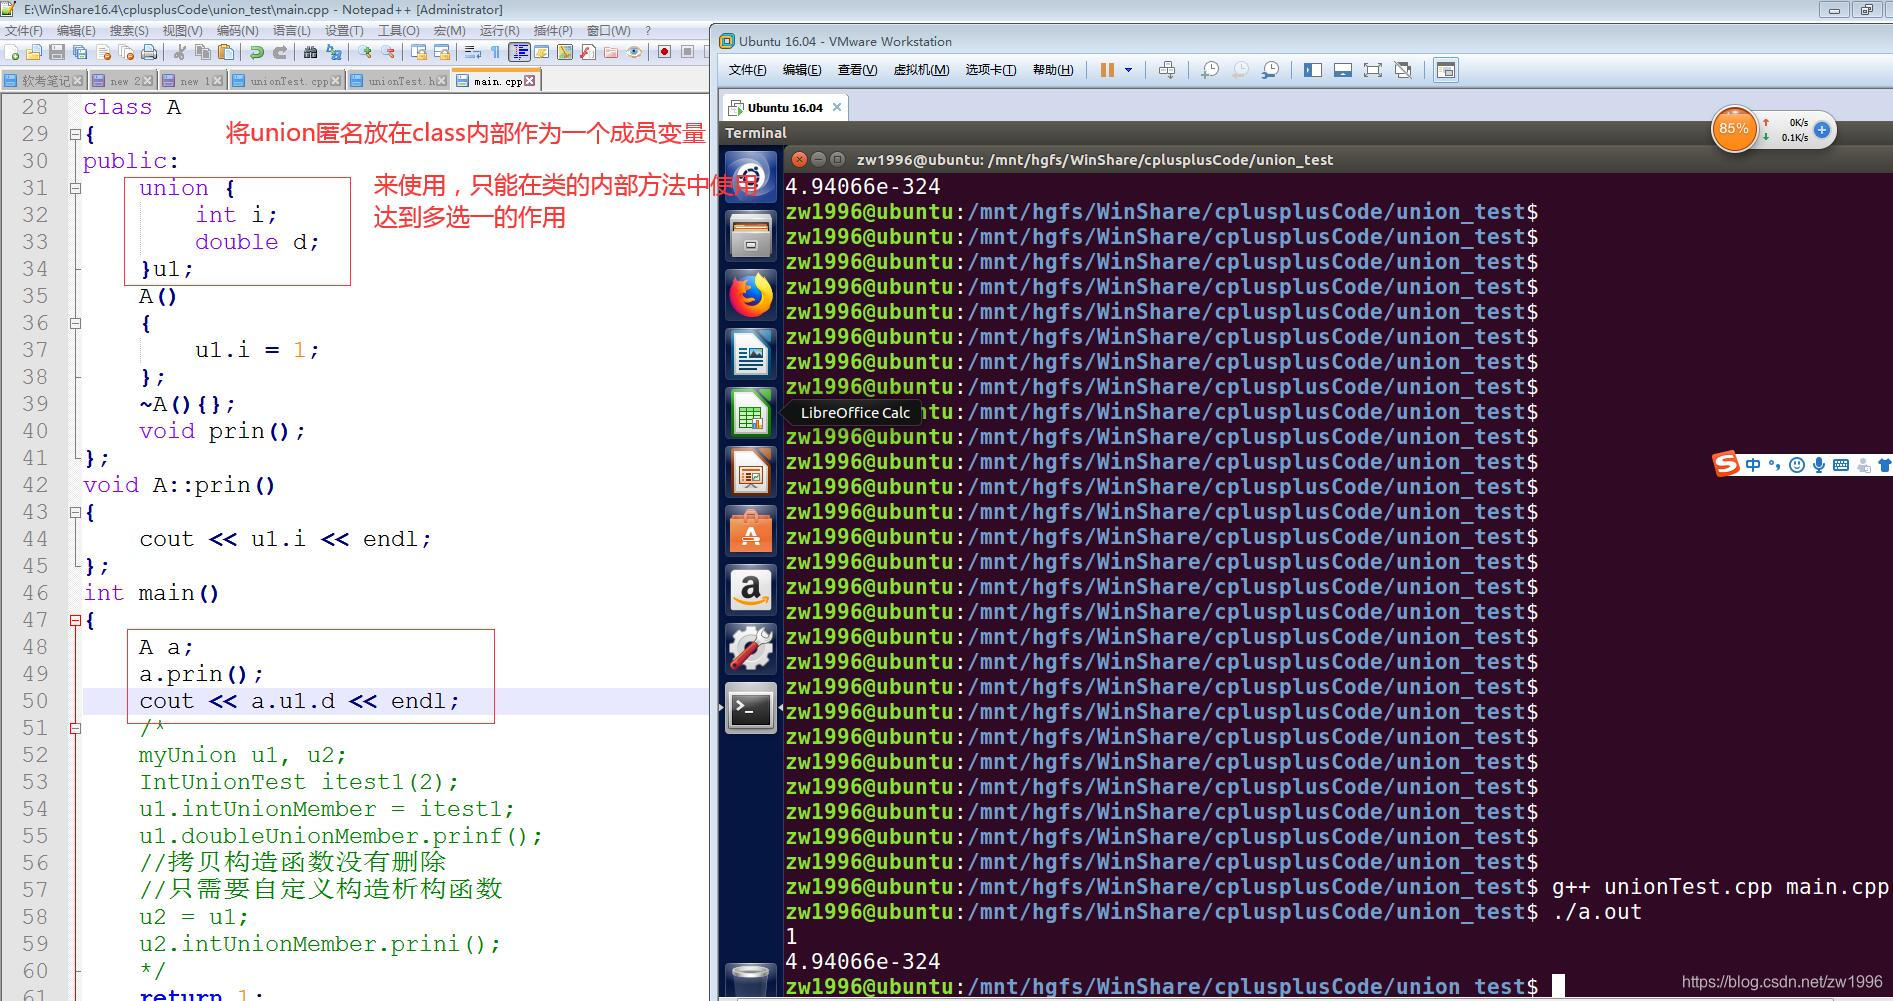Click the Copy icon in Notepad++ toolbar
This screenshot has height=1001, width=1893.
tap(203, 52)
